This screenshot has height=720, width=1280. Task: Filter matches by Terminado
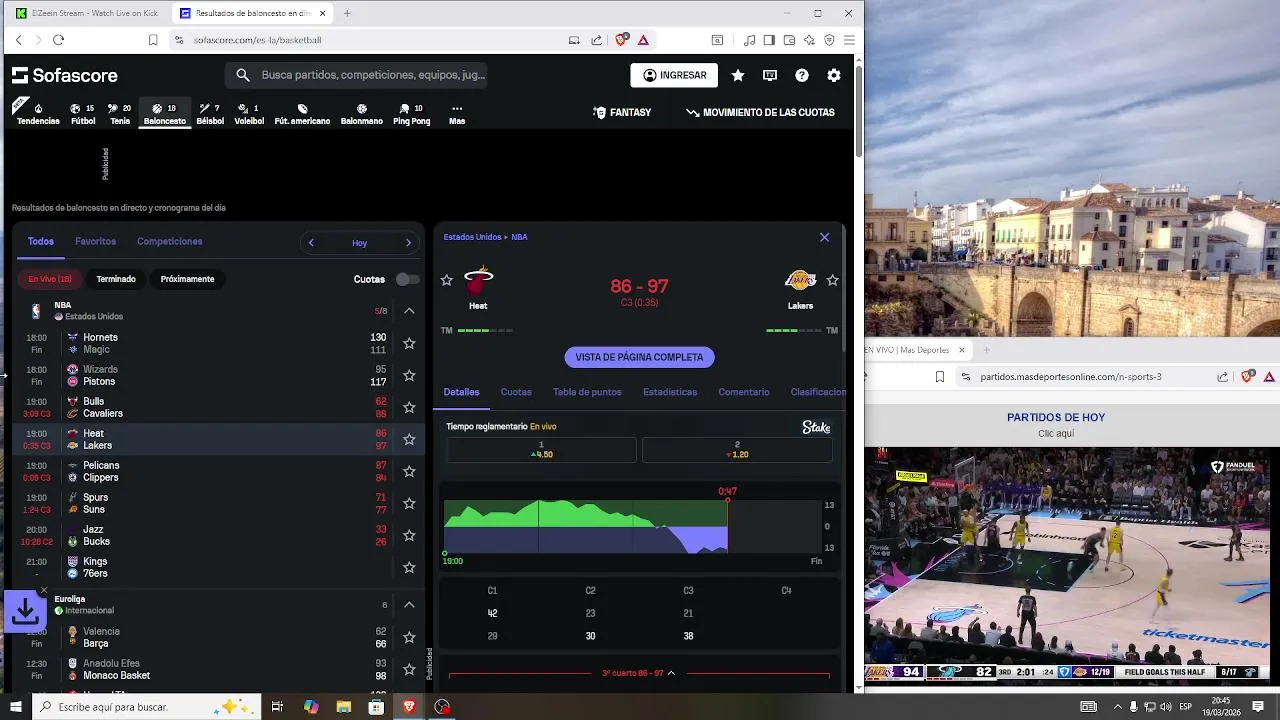pos(116,279)
